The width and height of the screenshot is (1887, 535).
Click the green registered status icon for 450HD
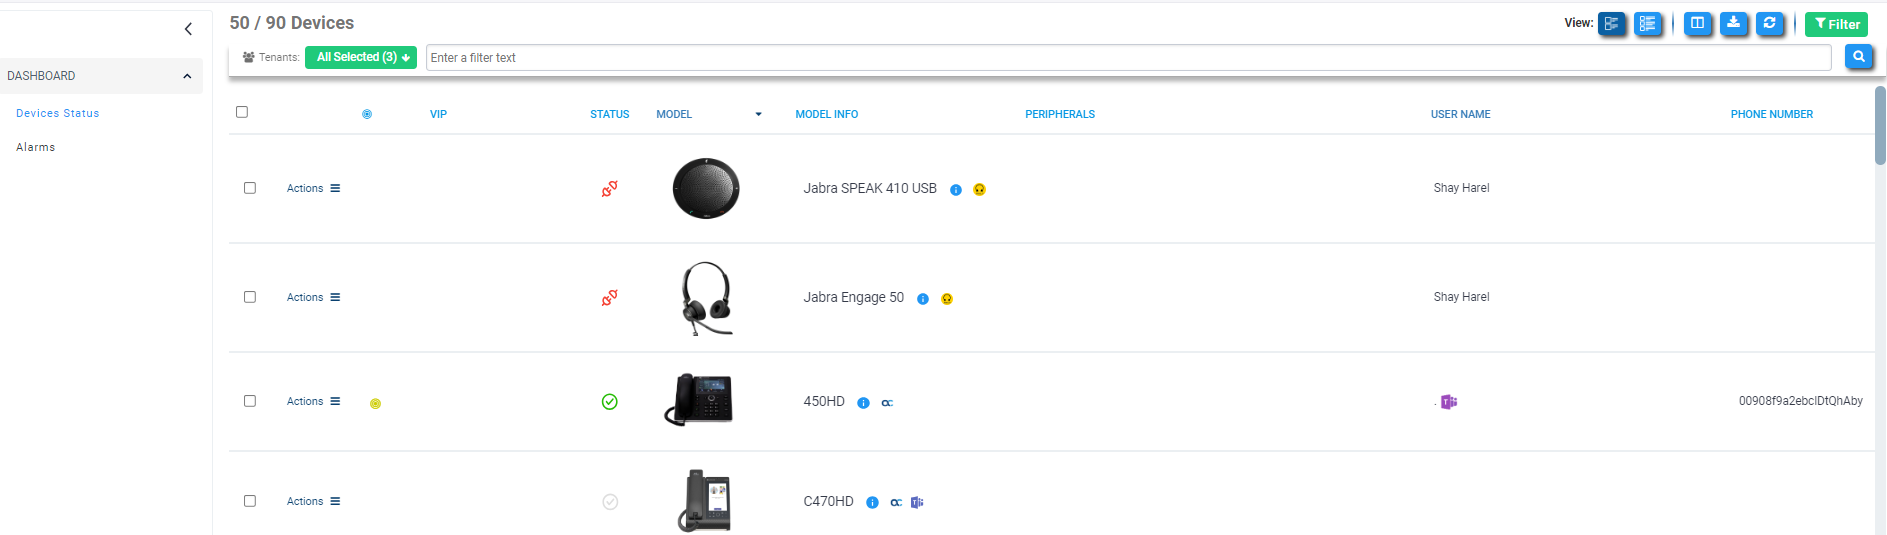tap(609, 402)
